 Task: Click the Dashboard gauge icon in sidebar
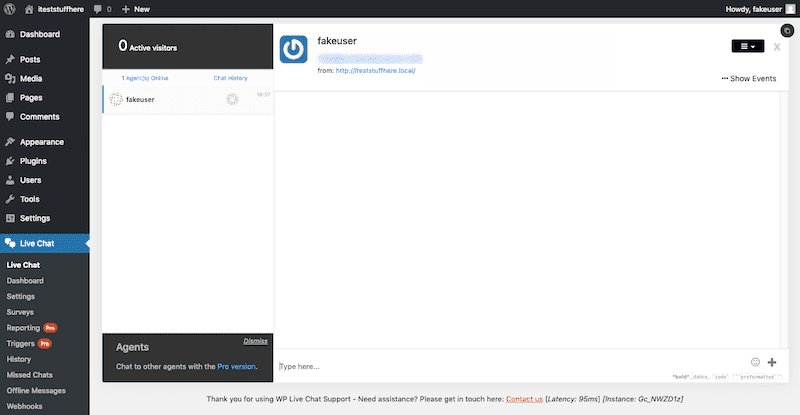tap(10, 34)
